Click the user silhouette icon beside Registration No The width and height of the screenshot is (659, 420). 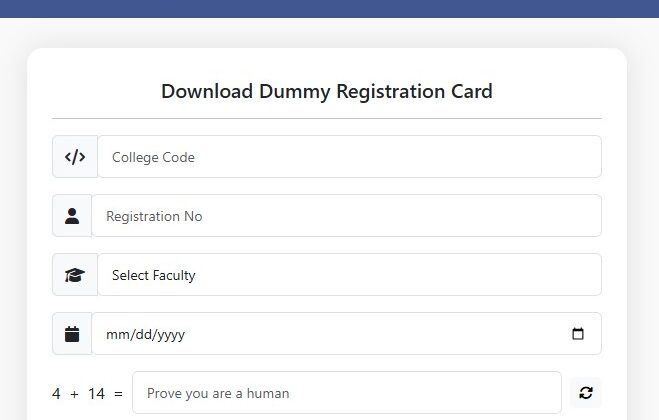coord(72,216)
